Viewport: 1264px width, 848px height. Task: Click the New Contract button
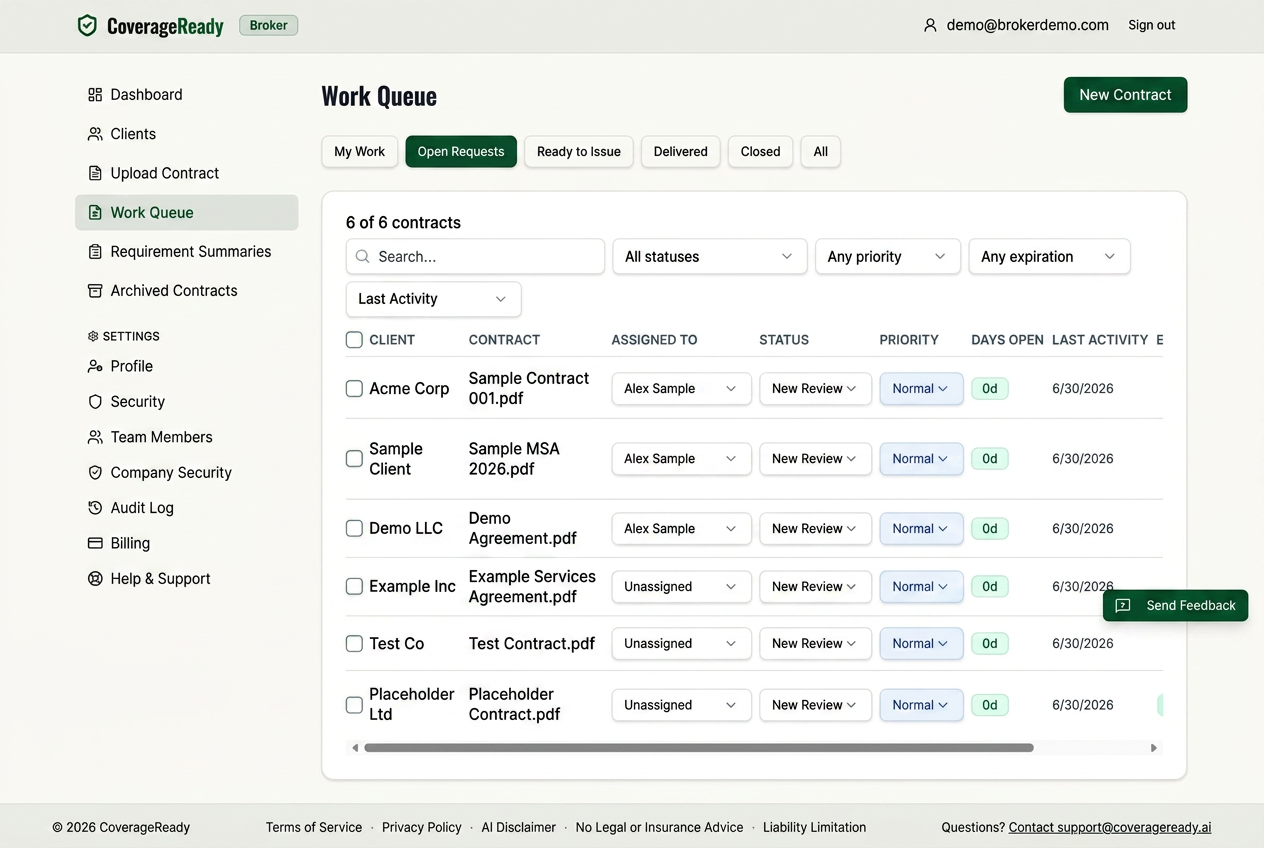click(1125, 95)
